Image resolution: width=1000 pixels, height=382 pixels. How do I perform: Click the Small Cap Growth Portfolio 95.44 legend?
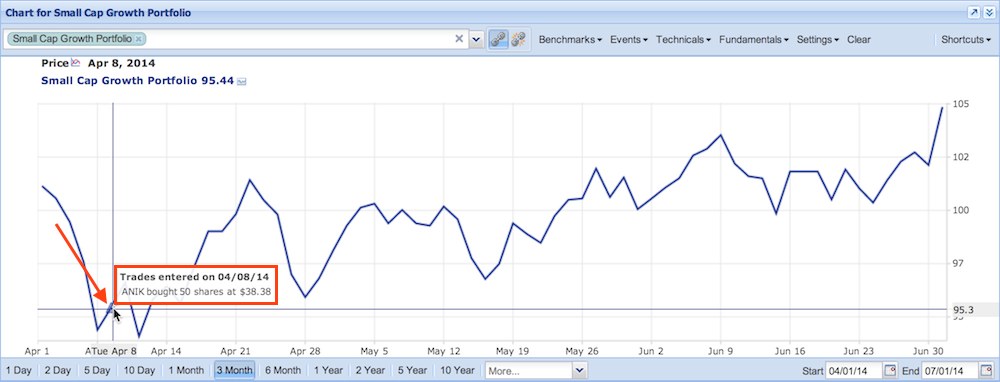click(137, 81)
